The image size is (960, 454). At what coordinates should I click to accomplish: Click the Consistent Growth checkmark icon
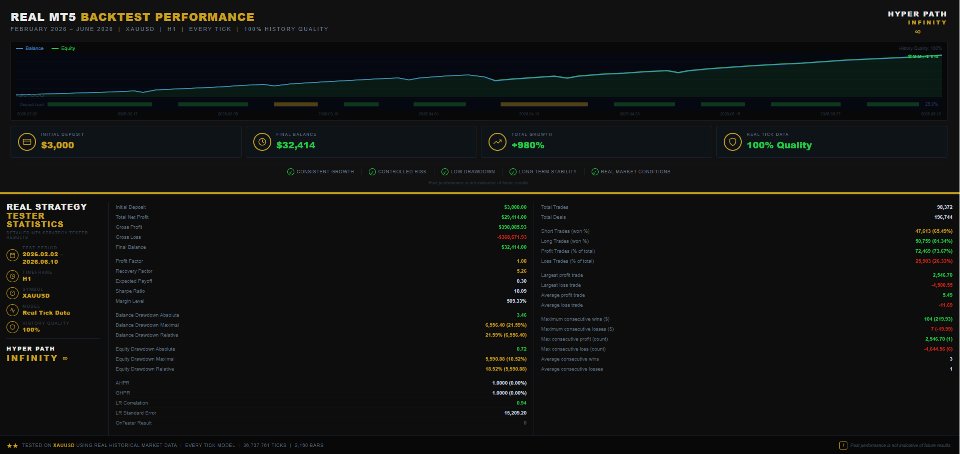click(x=290, y=172)
